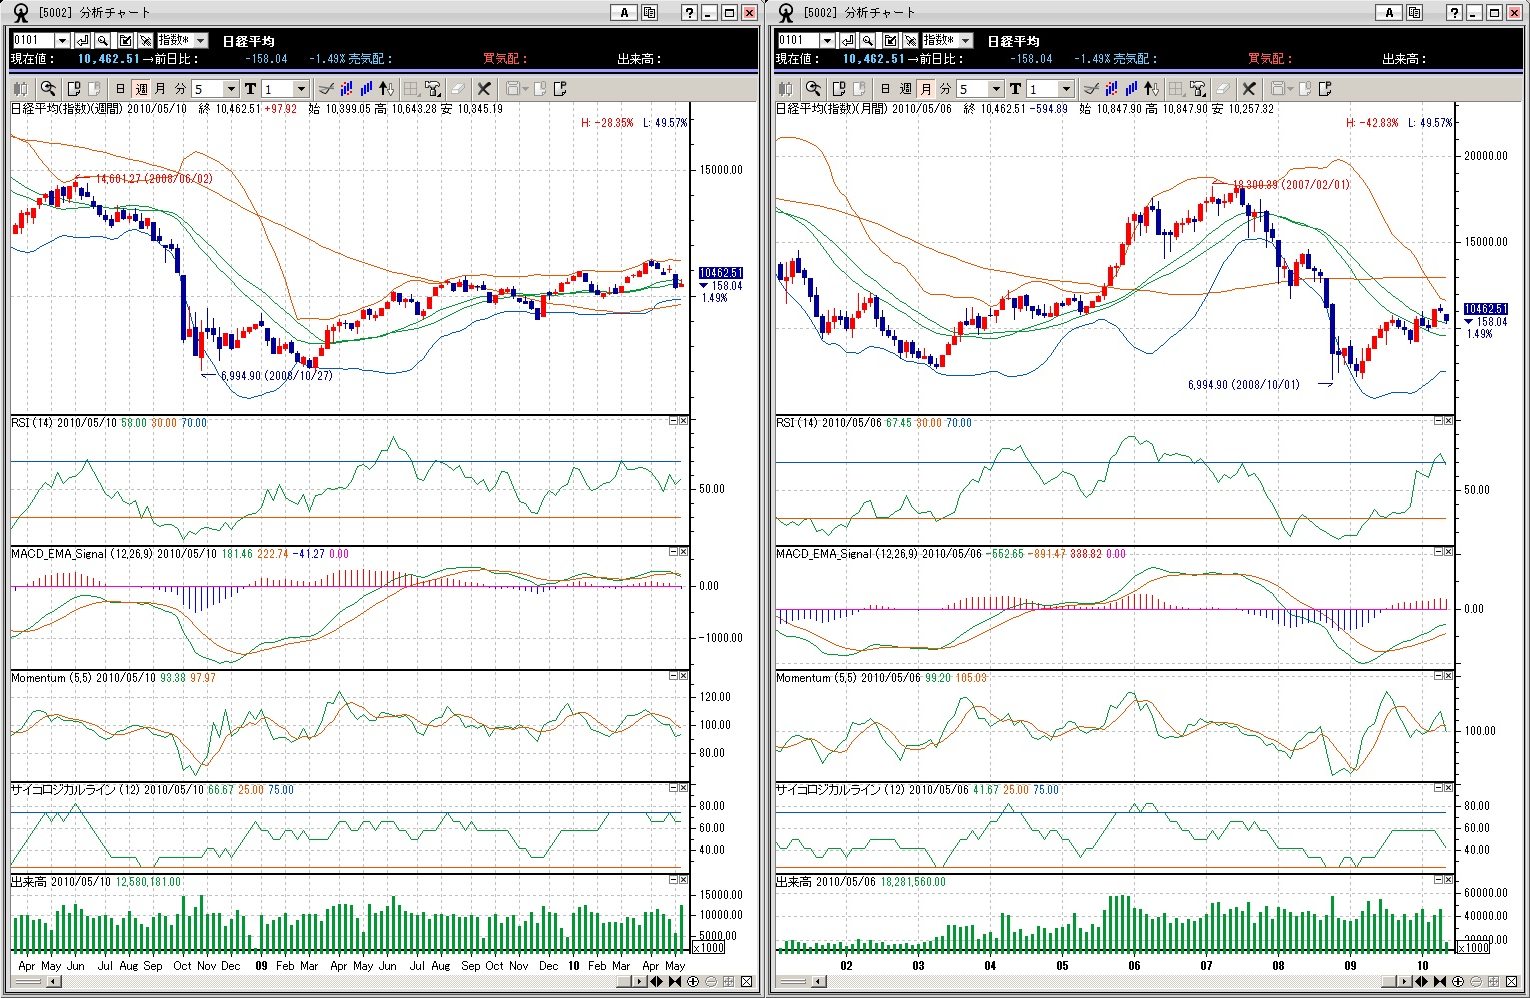The width and height of the screenshot is (1530, 998).
Task: Click the trend line drawing tool in left chart
Action: 325,89
